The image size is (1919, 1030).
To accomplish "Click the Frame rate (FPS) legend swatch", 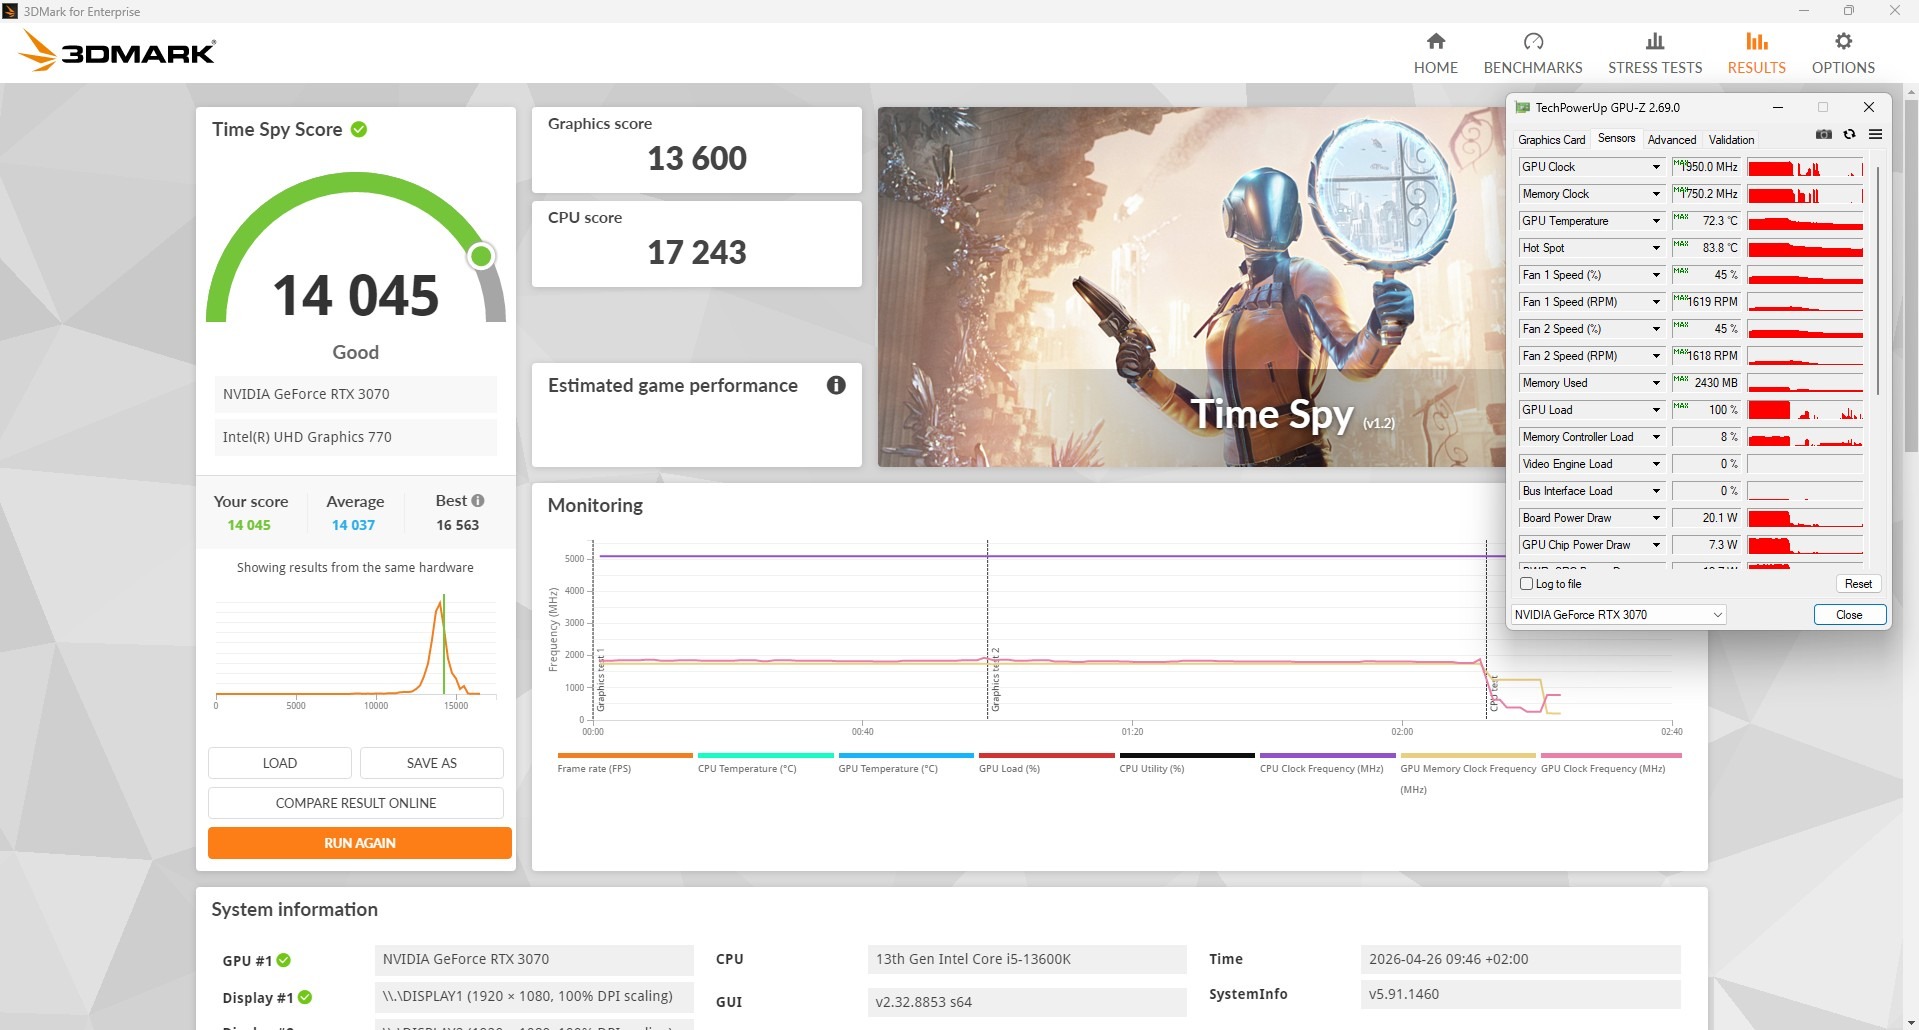I will coord(625,755).
